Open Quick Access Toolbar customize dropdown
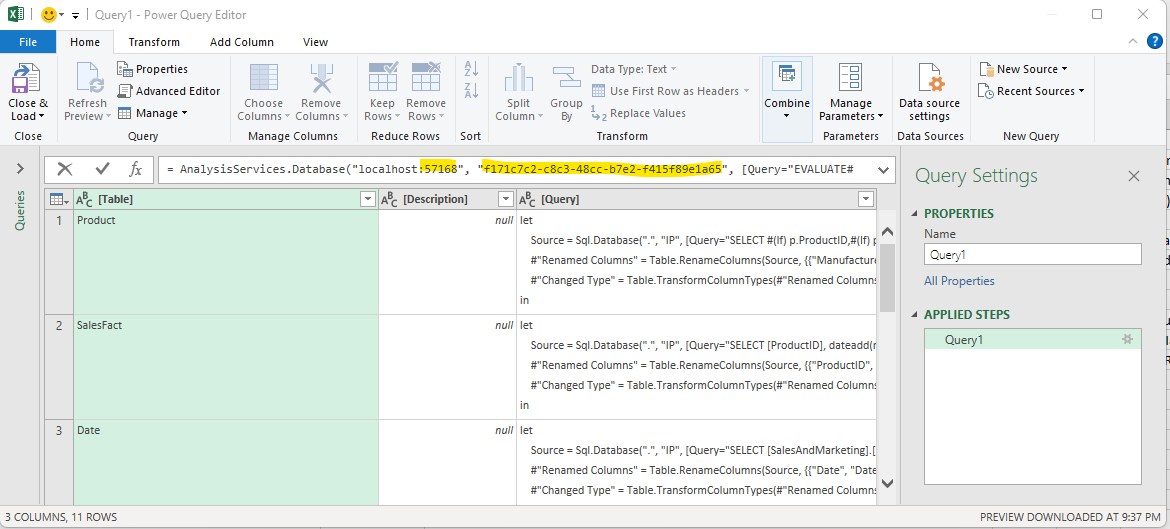The image size is (1170, 529). point(75,16)
